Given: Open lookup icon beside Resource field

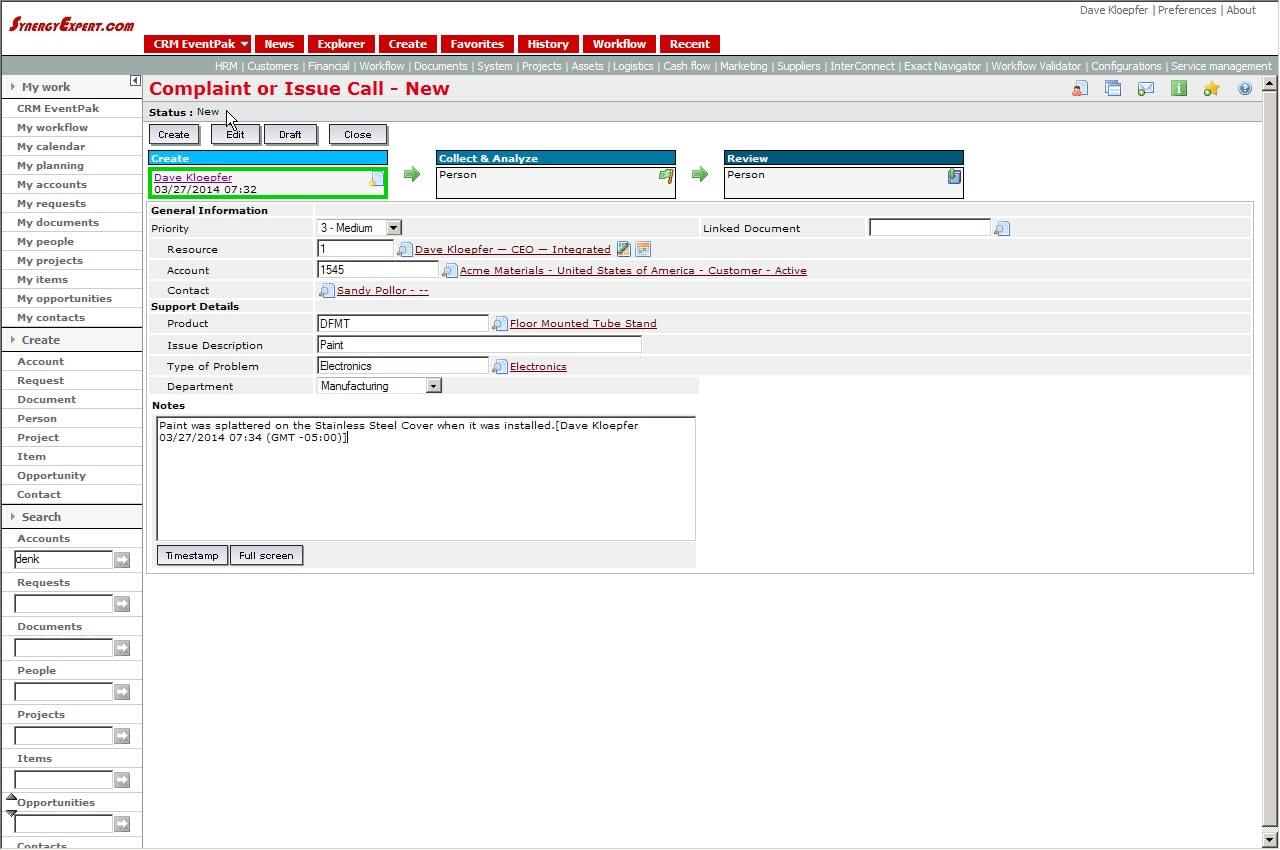Looking at the screenshot, I should pos(405,250).
